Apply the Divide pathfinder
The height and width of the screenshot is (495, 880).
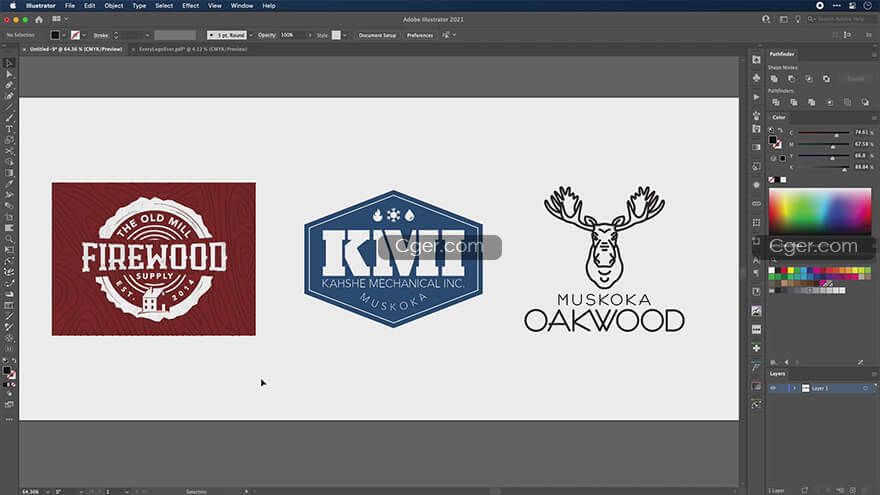click(x=776, y=102)
